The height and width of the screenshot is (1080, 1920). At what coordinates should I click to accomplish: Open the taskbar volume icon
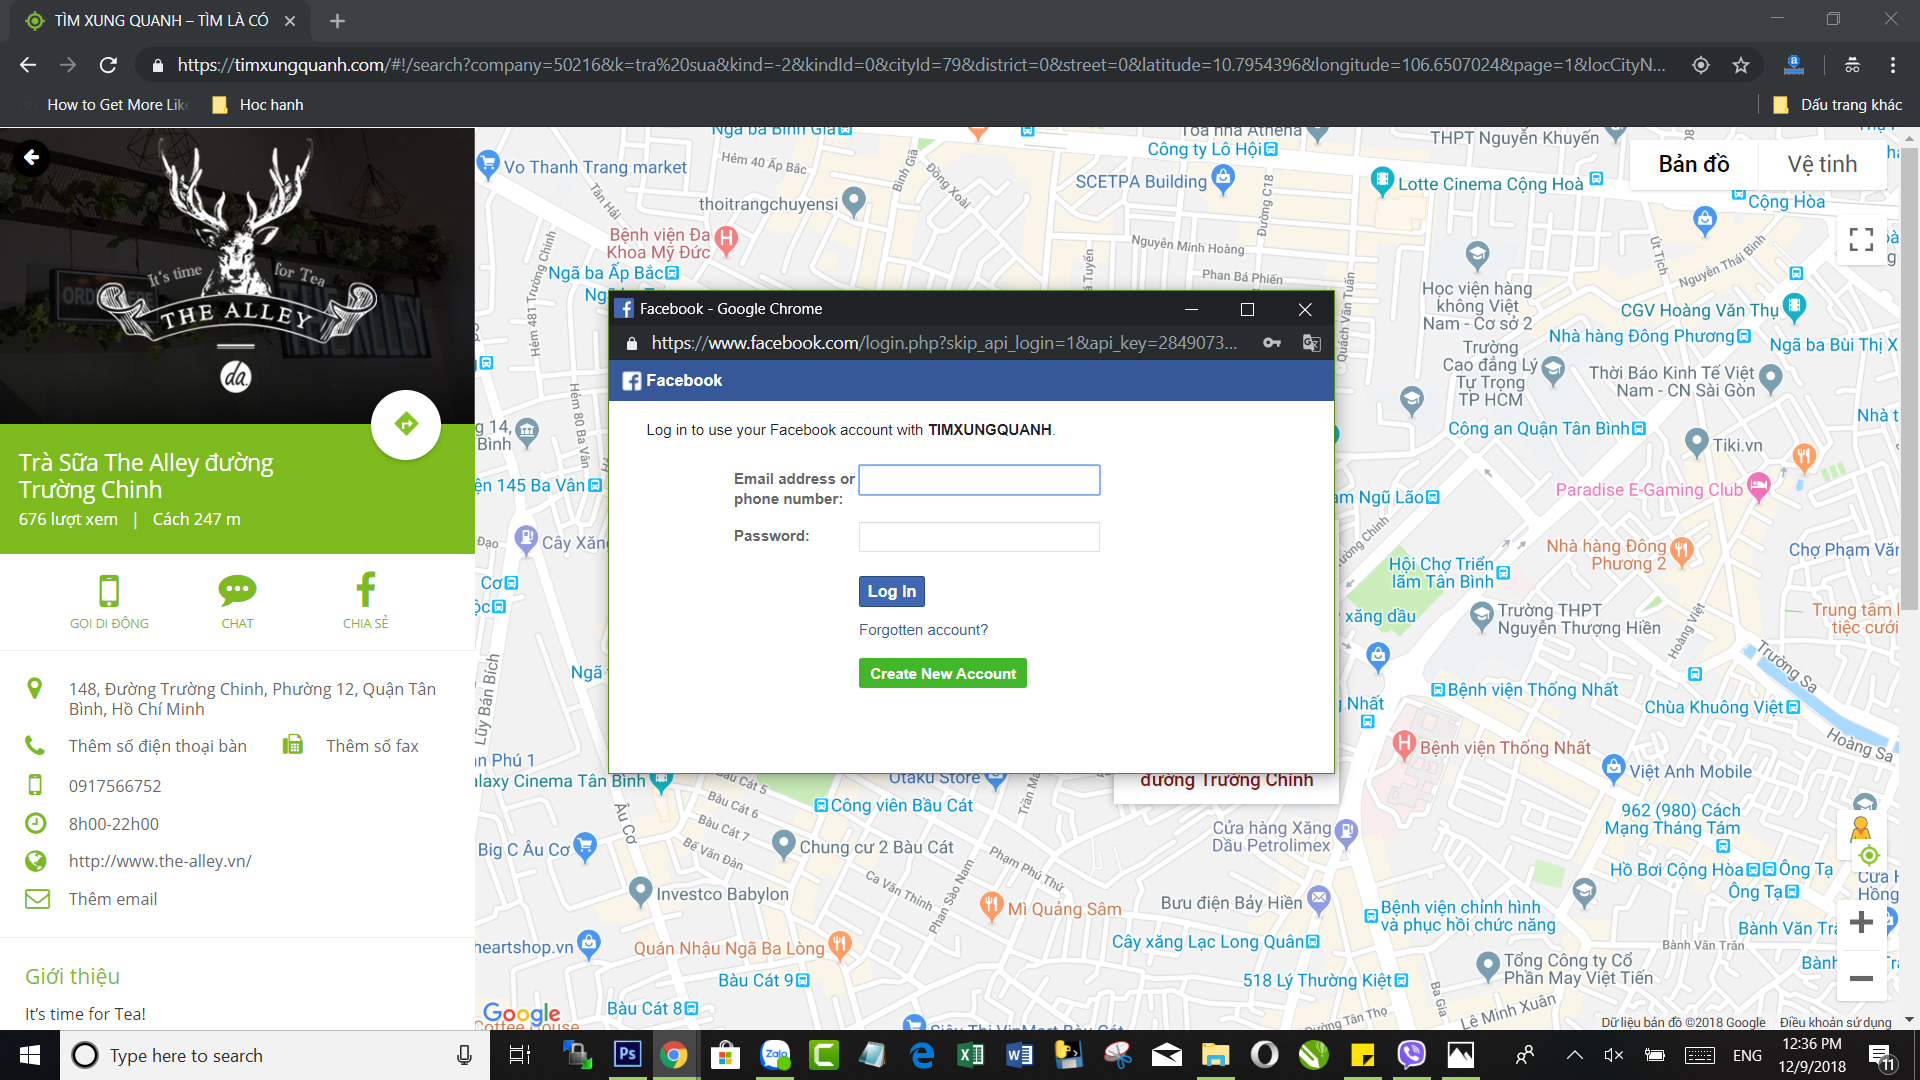click(x=1613, y=1055)
